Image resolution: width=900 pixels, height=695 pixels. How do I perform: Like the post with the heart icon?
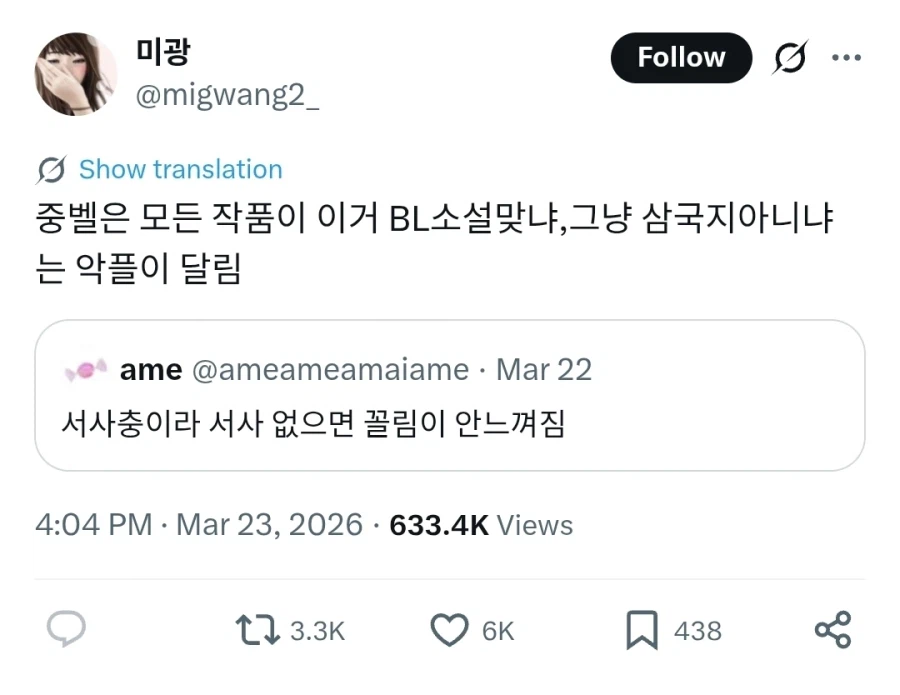[449, 631]
